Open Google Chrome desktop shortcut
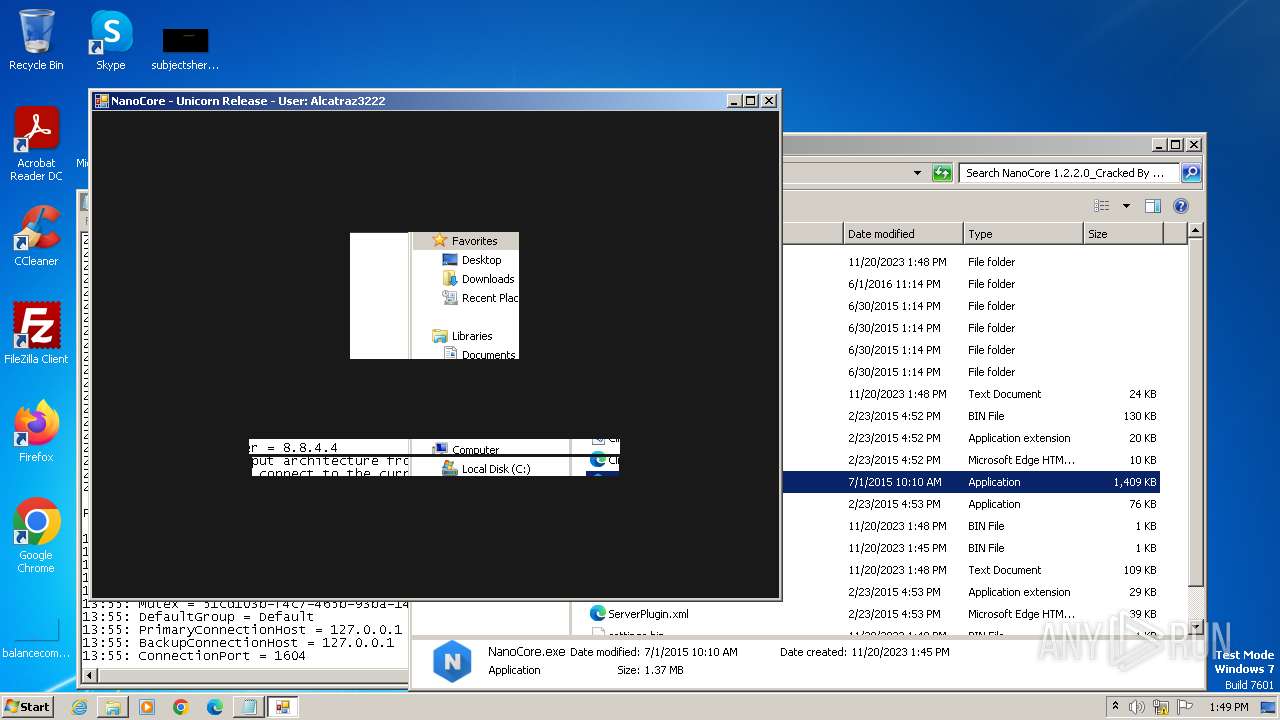Viewport: 1280px width, 720px height. click(36, 536)
